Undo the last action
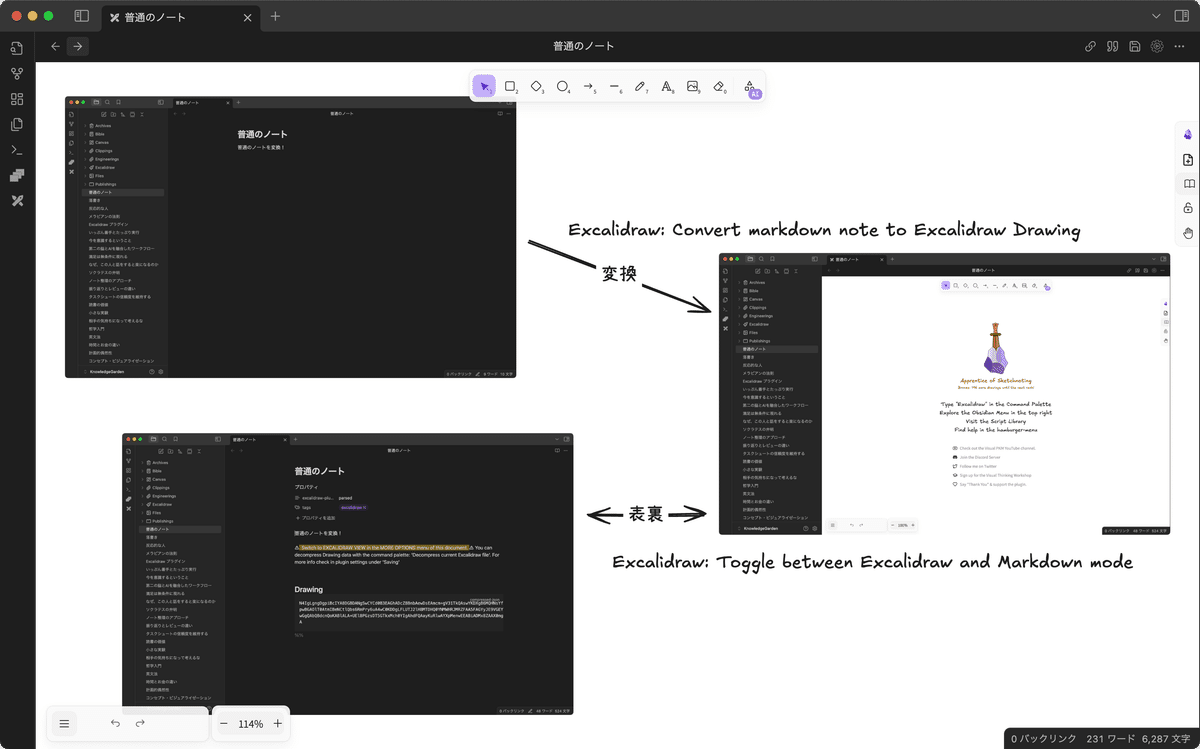 115,723
